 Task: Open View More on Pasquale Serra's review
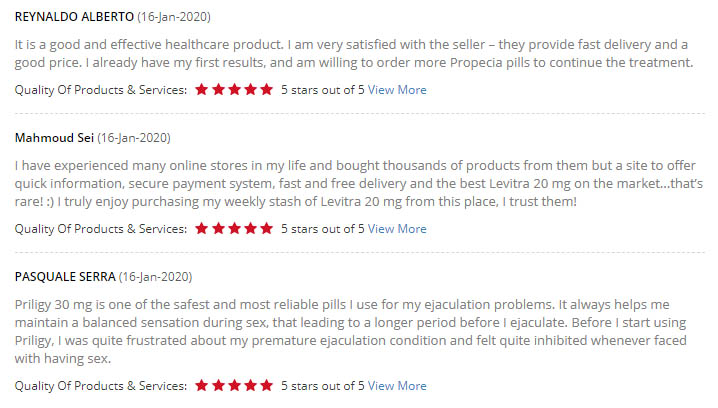tap(397, 386)
